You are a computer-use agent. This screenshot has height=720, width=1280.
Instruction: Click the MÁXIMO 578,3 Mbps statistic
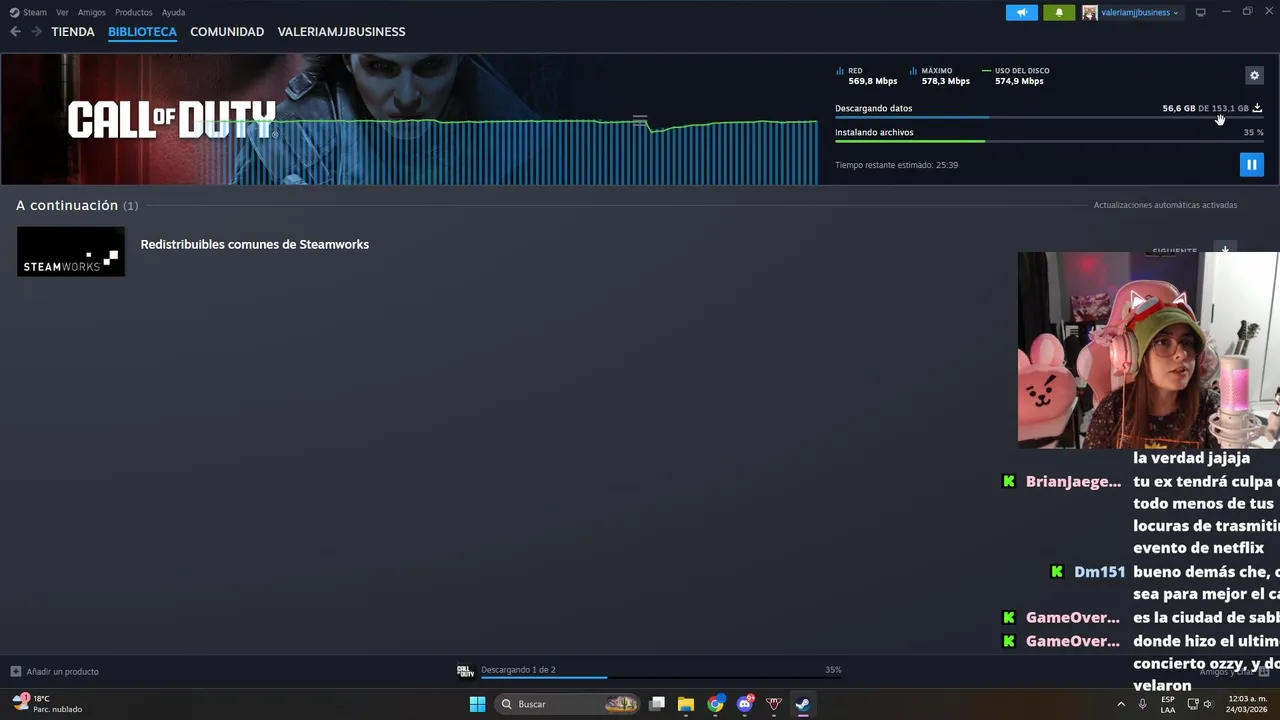point(939,76)
